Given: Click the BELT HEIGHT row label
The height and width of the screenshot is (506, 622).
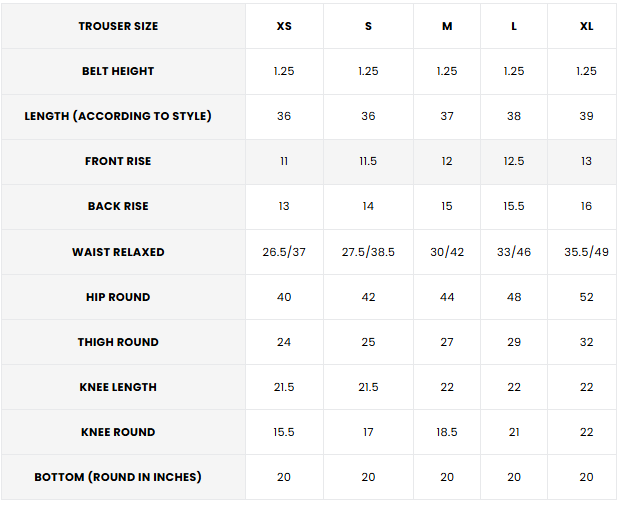Looking at the screenshot, I should pos(118,71).
